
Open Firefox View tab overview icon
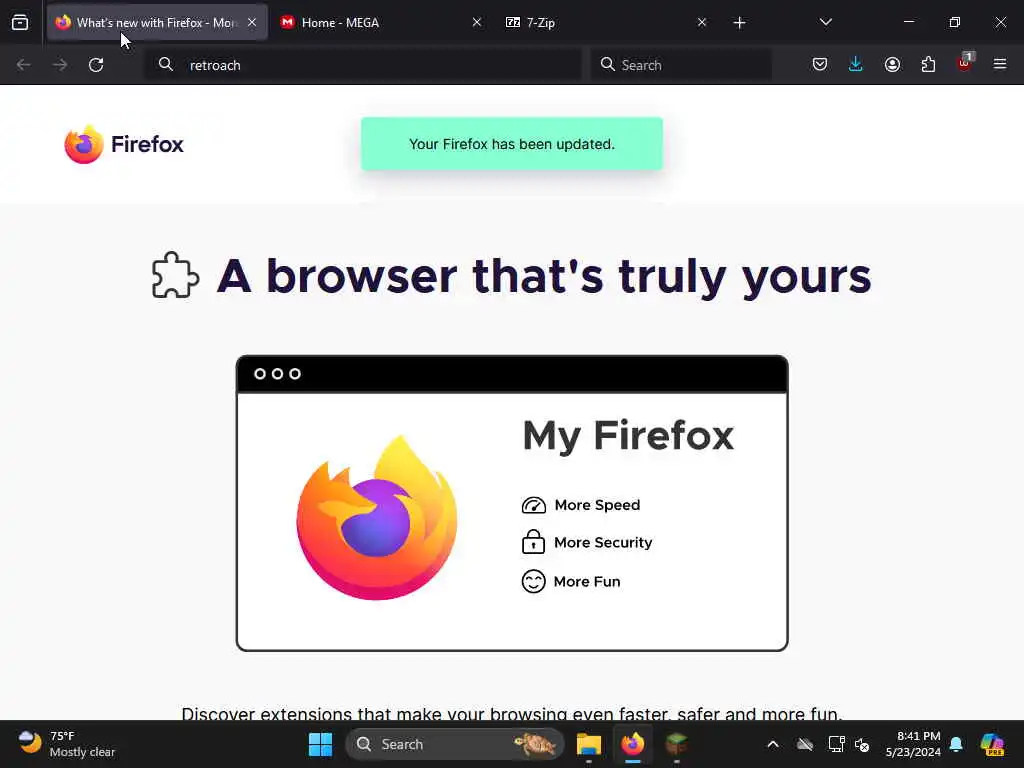(x=20, y=22)
